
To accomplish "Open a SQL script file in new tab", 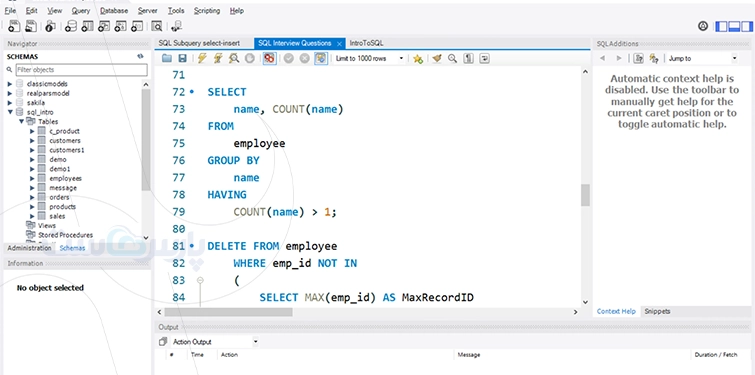I will coord(31,26).
